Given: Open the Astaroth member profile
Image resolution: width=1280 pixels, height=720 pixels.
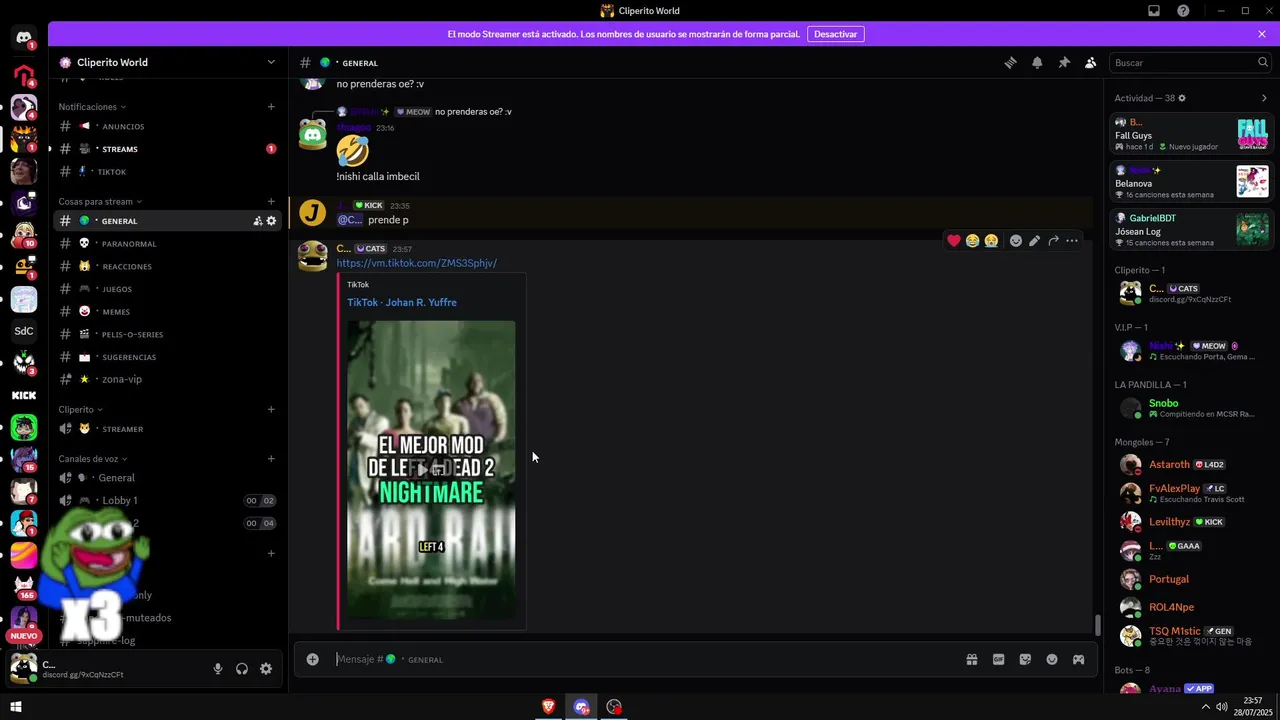Looking at the screenshot, I should [1190, 464].
